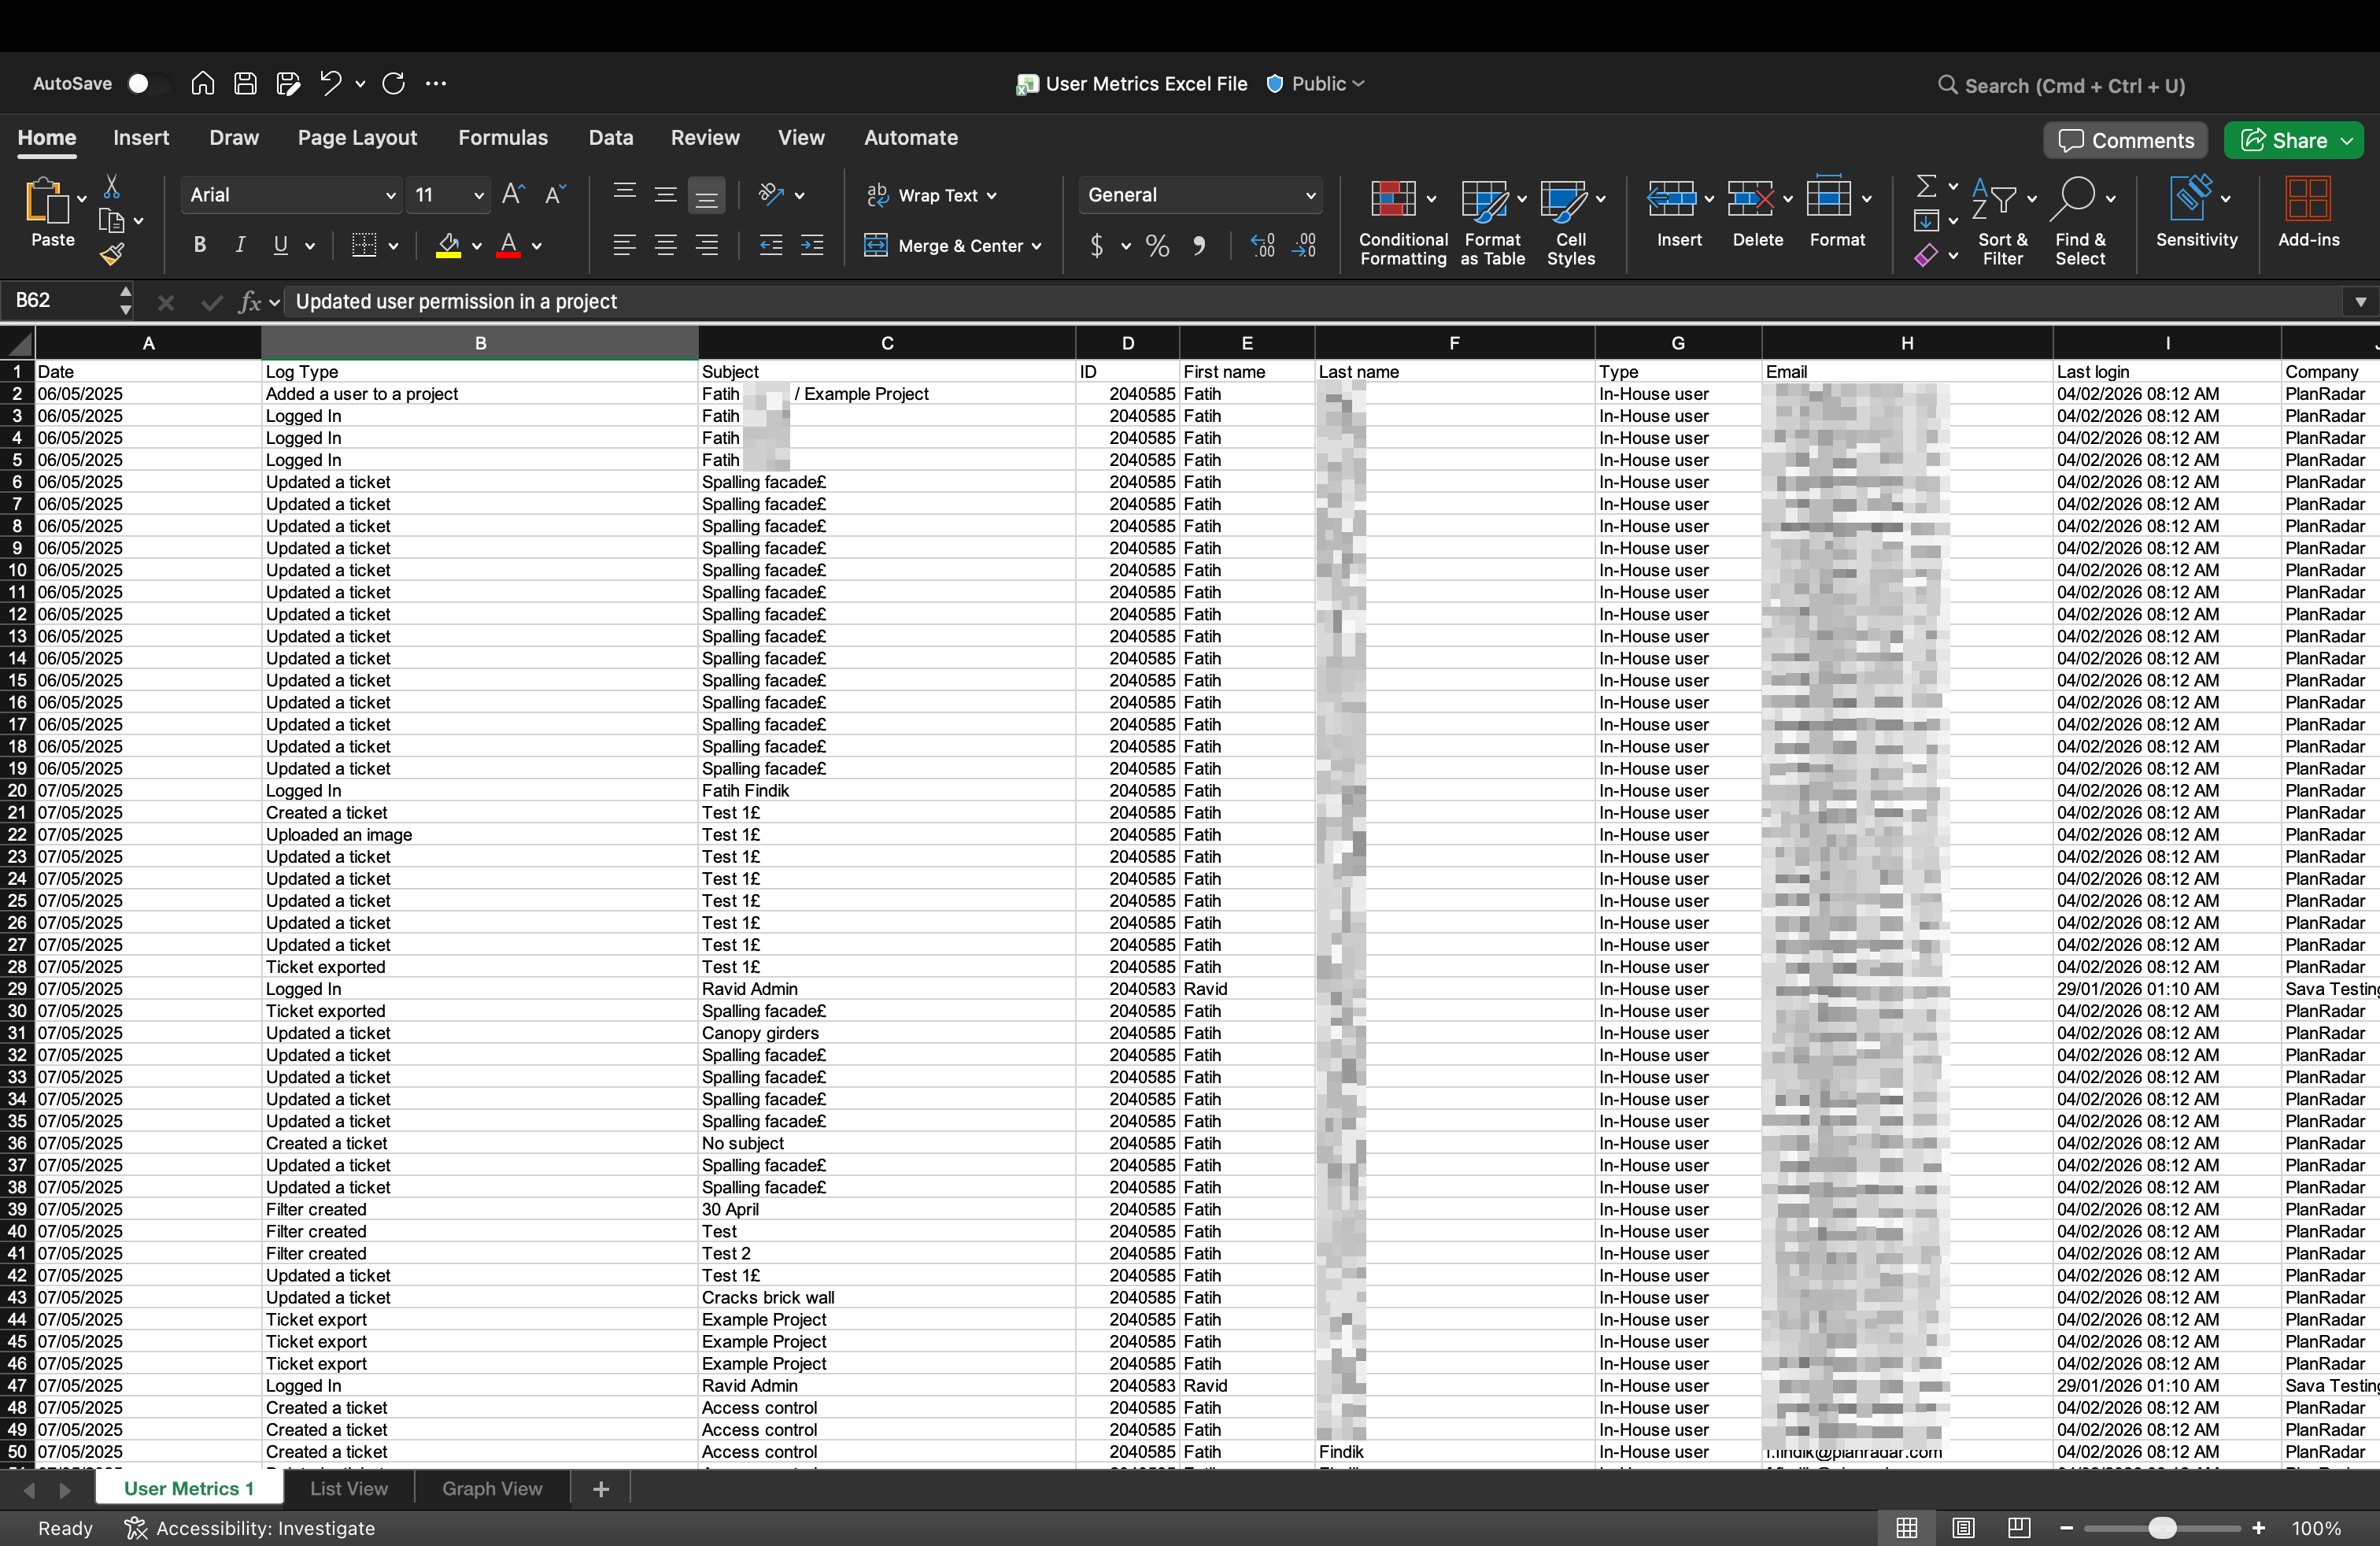Screen dimensions: 2380x1546
Task: Click the Comments button
Action: click(2125, 140)
